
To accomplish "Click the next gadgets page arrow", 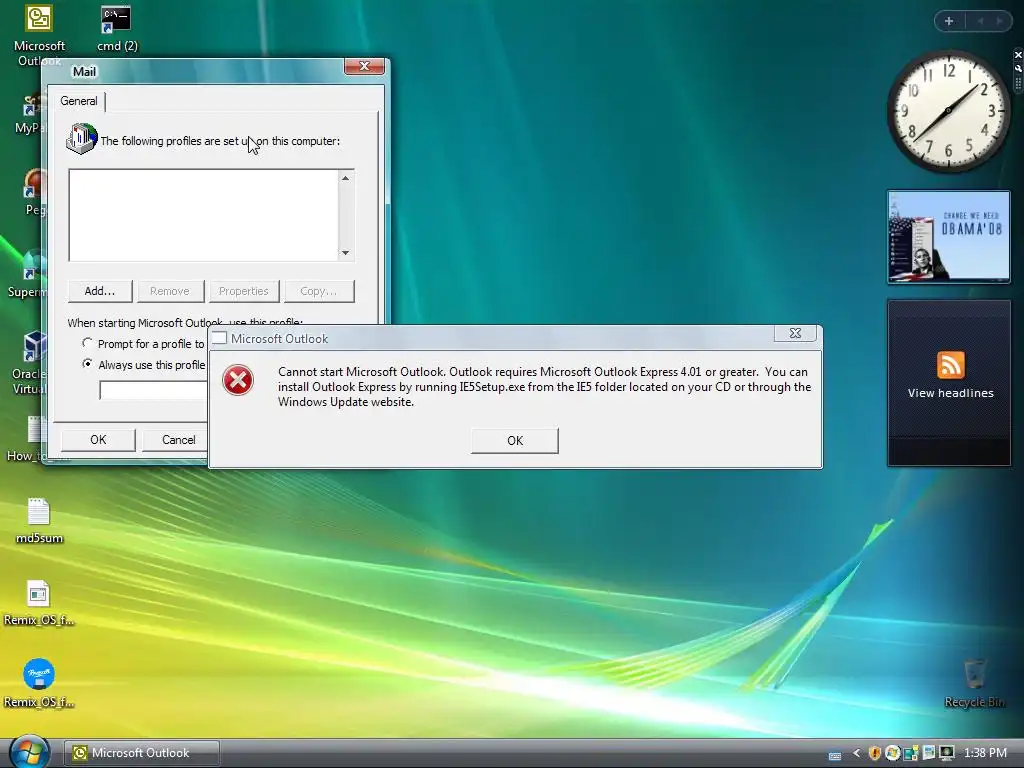I will (x=999, y=21).
